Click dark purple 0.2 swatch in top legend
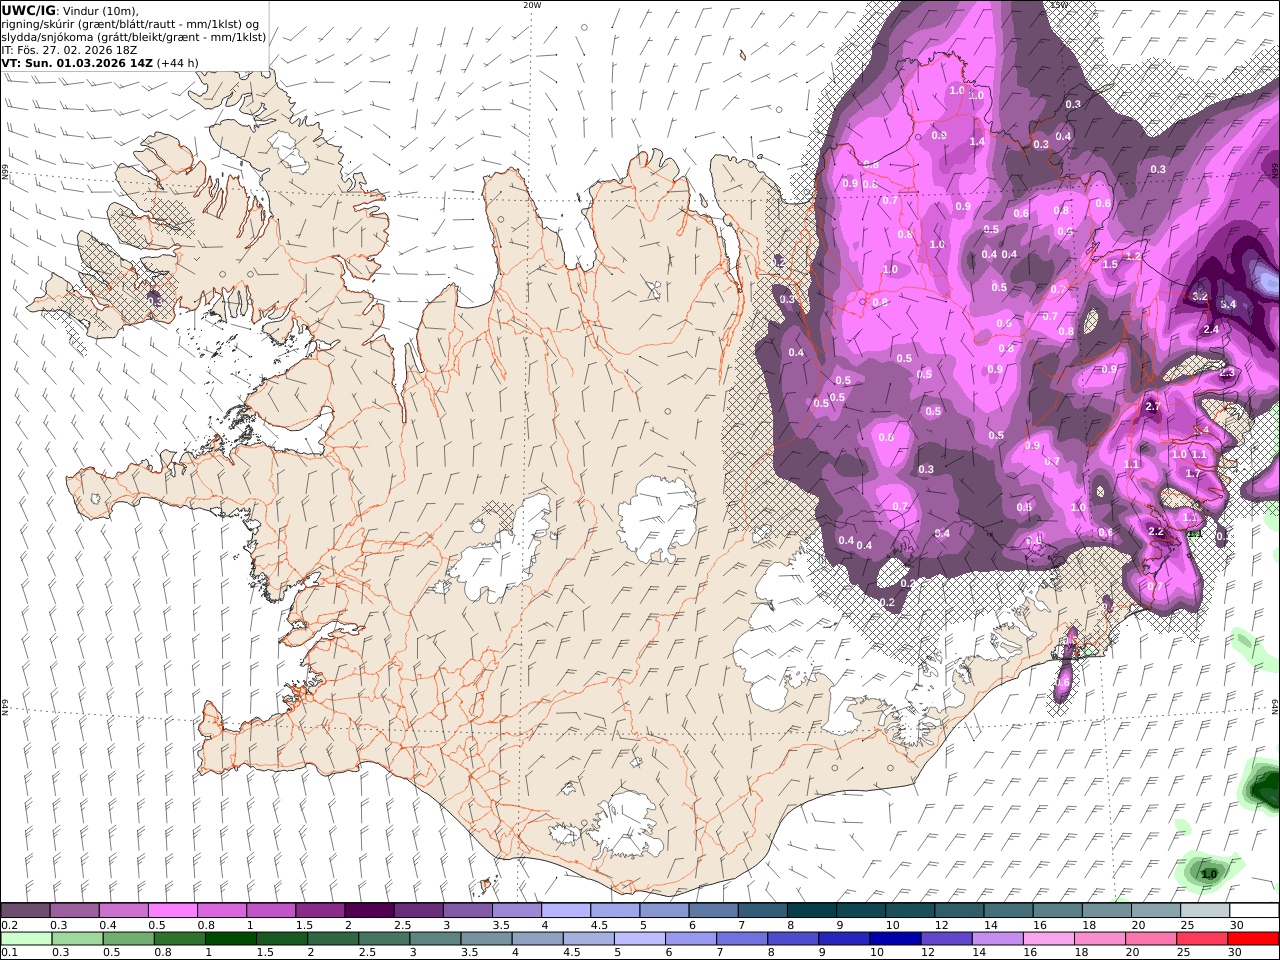 [x=25, y=911]
